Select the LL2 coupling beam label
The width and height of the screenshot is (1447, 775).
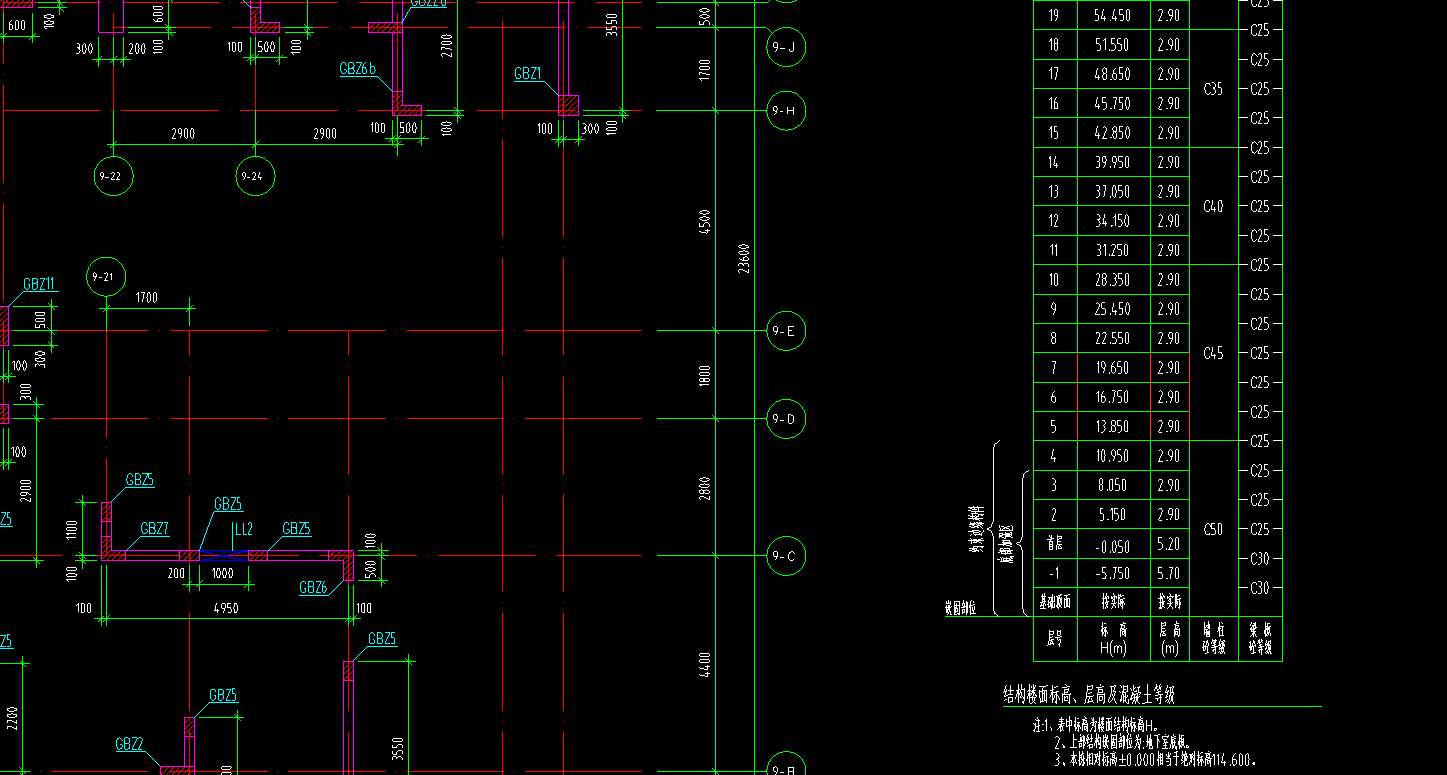(x=242, y=529)
